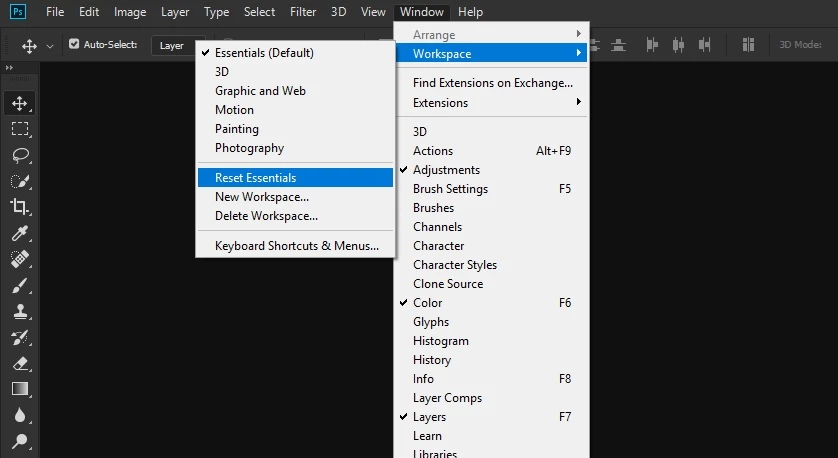Viewport: 838px width, 458px height.
Task: Open the Layer menu
Action: [x=175, y=12]
